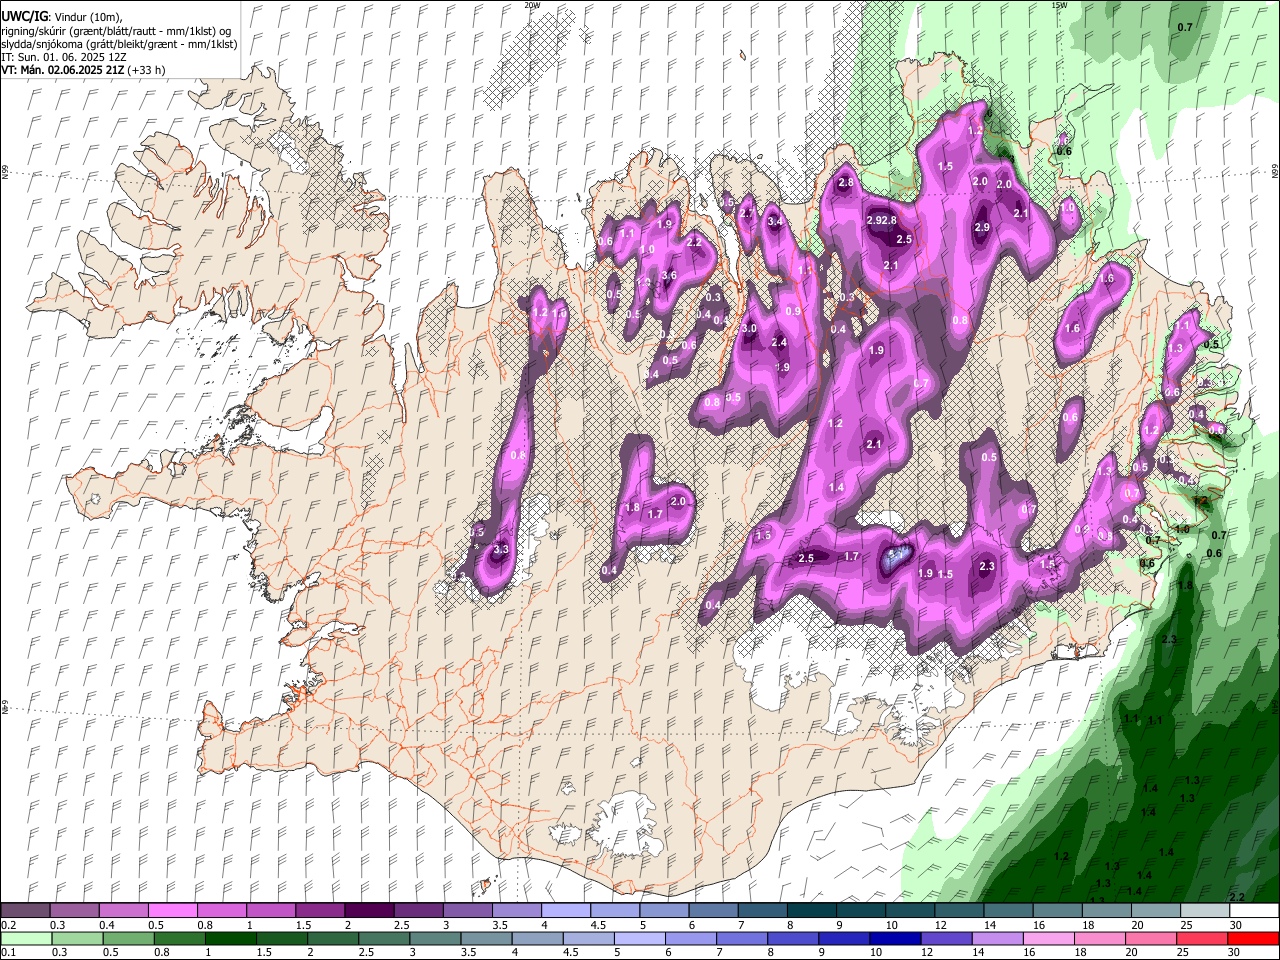Click the 3.0 snowfall value on the map

click(x=749, y=329)
